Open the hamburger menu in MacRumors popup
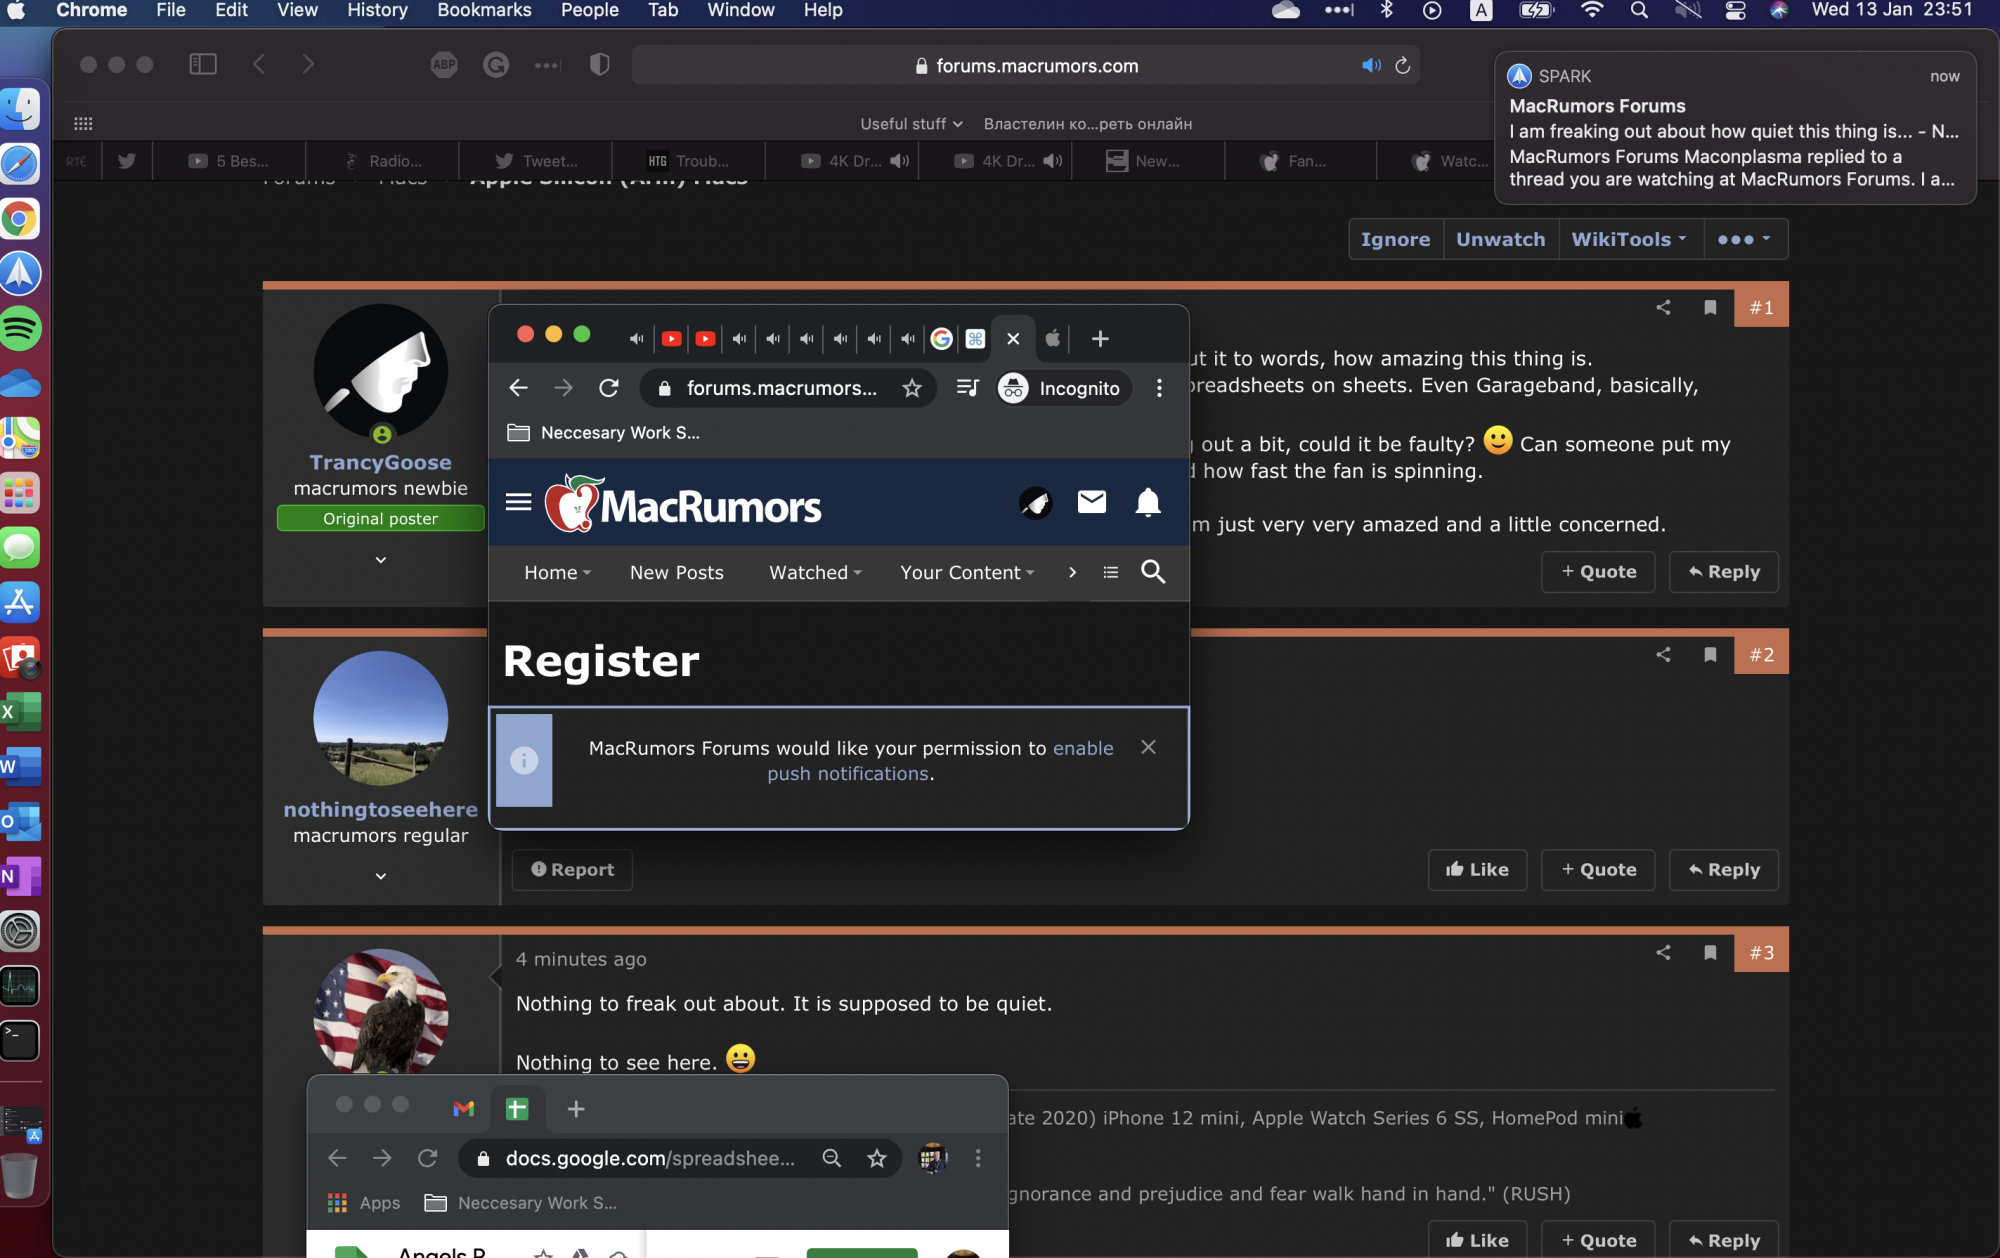2000x1258 pixels. click(518, 502)
